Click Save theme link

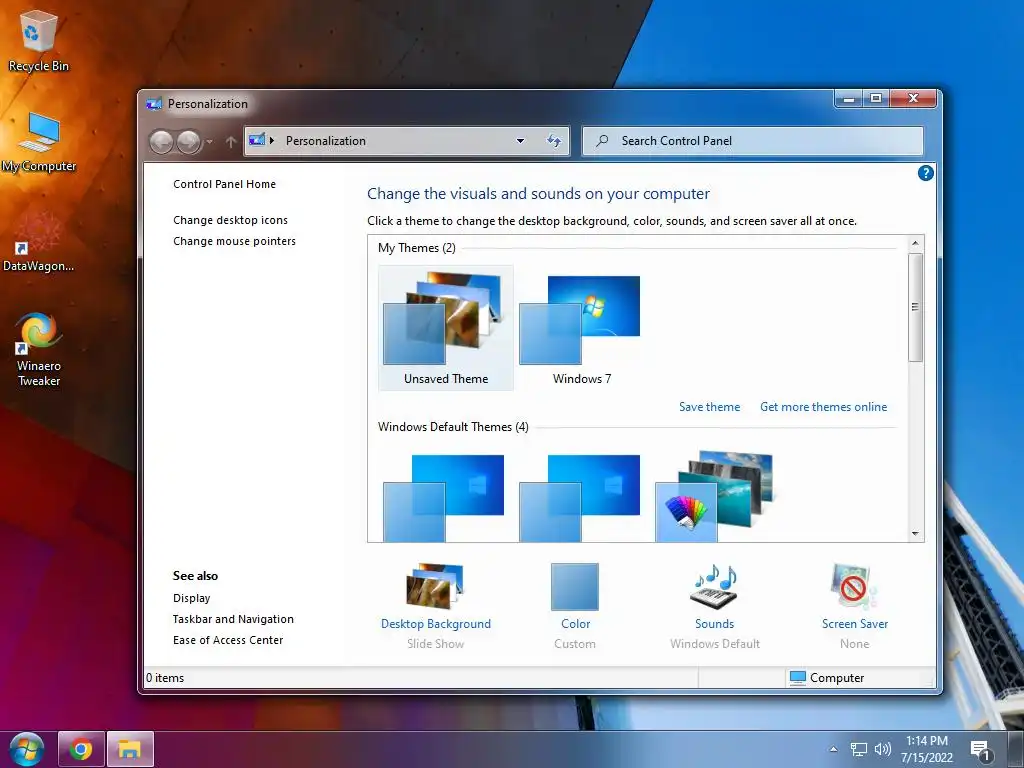point(709,407)
